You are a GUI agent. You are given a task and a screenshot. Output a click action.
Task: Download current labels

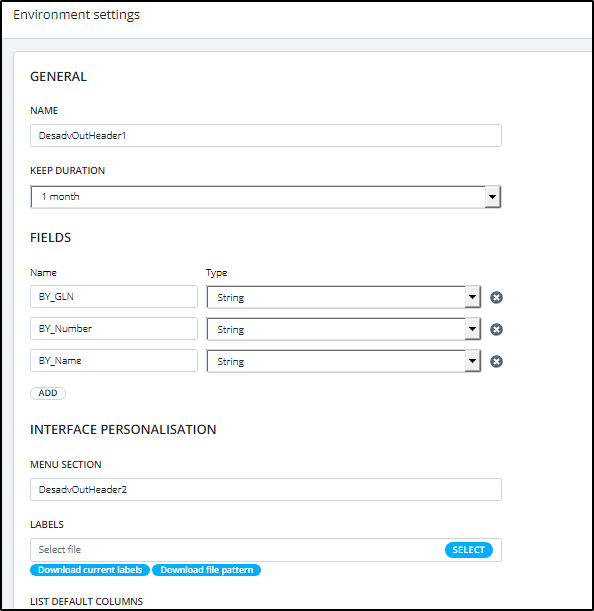[x=90, y=570]
